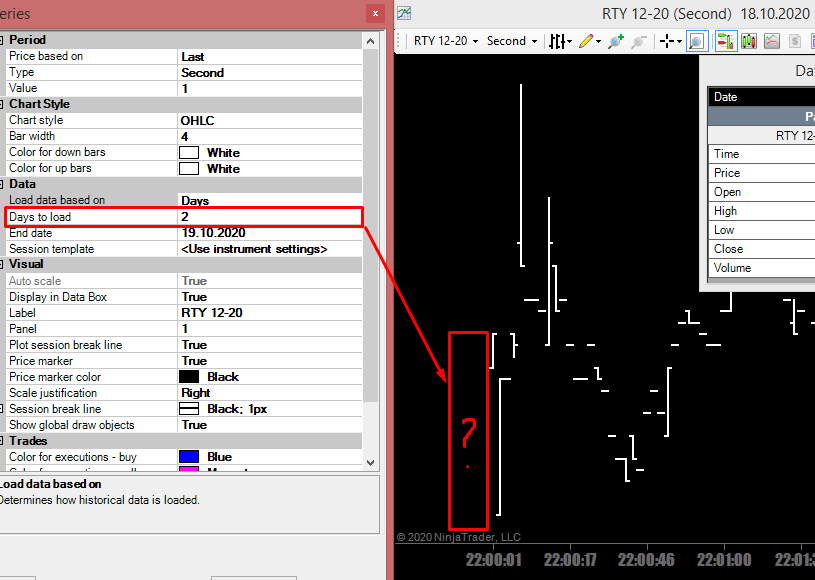Screen dimensions: 815x580
Task: Edit the Label field RTY 12-20
Action: (x=270, y=313)
